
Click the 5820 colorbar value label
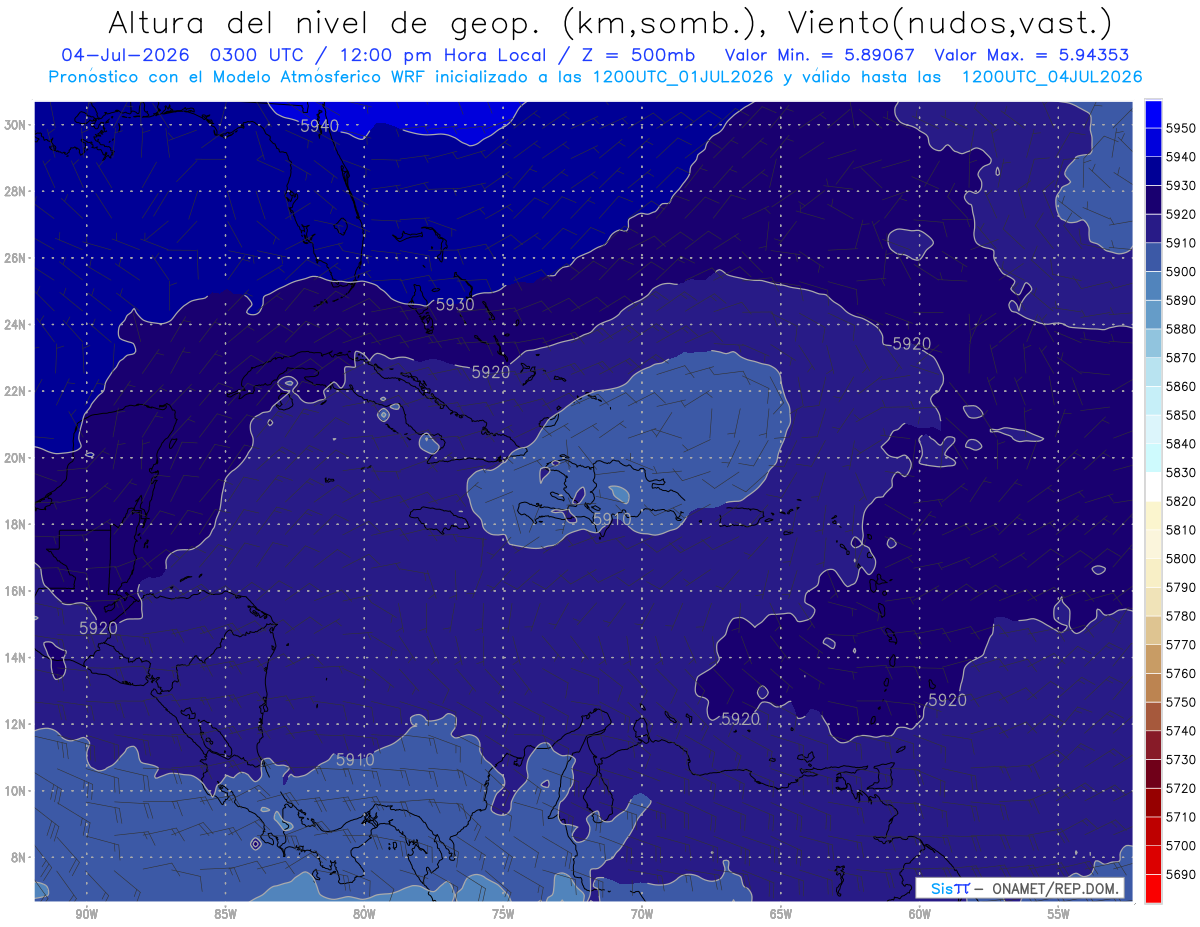click(x=1181, y=501)
